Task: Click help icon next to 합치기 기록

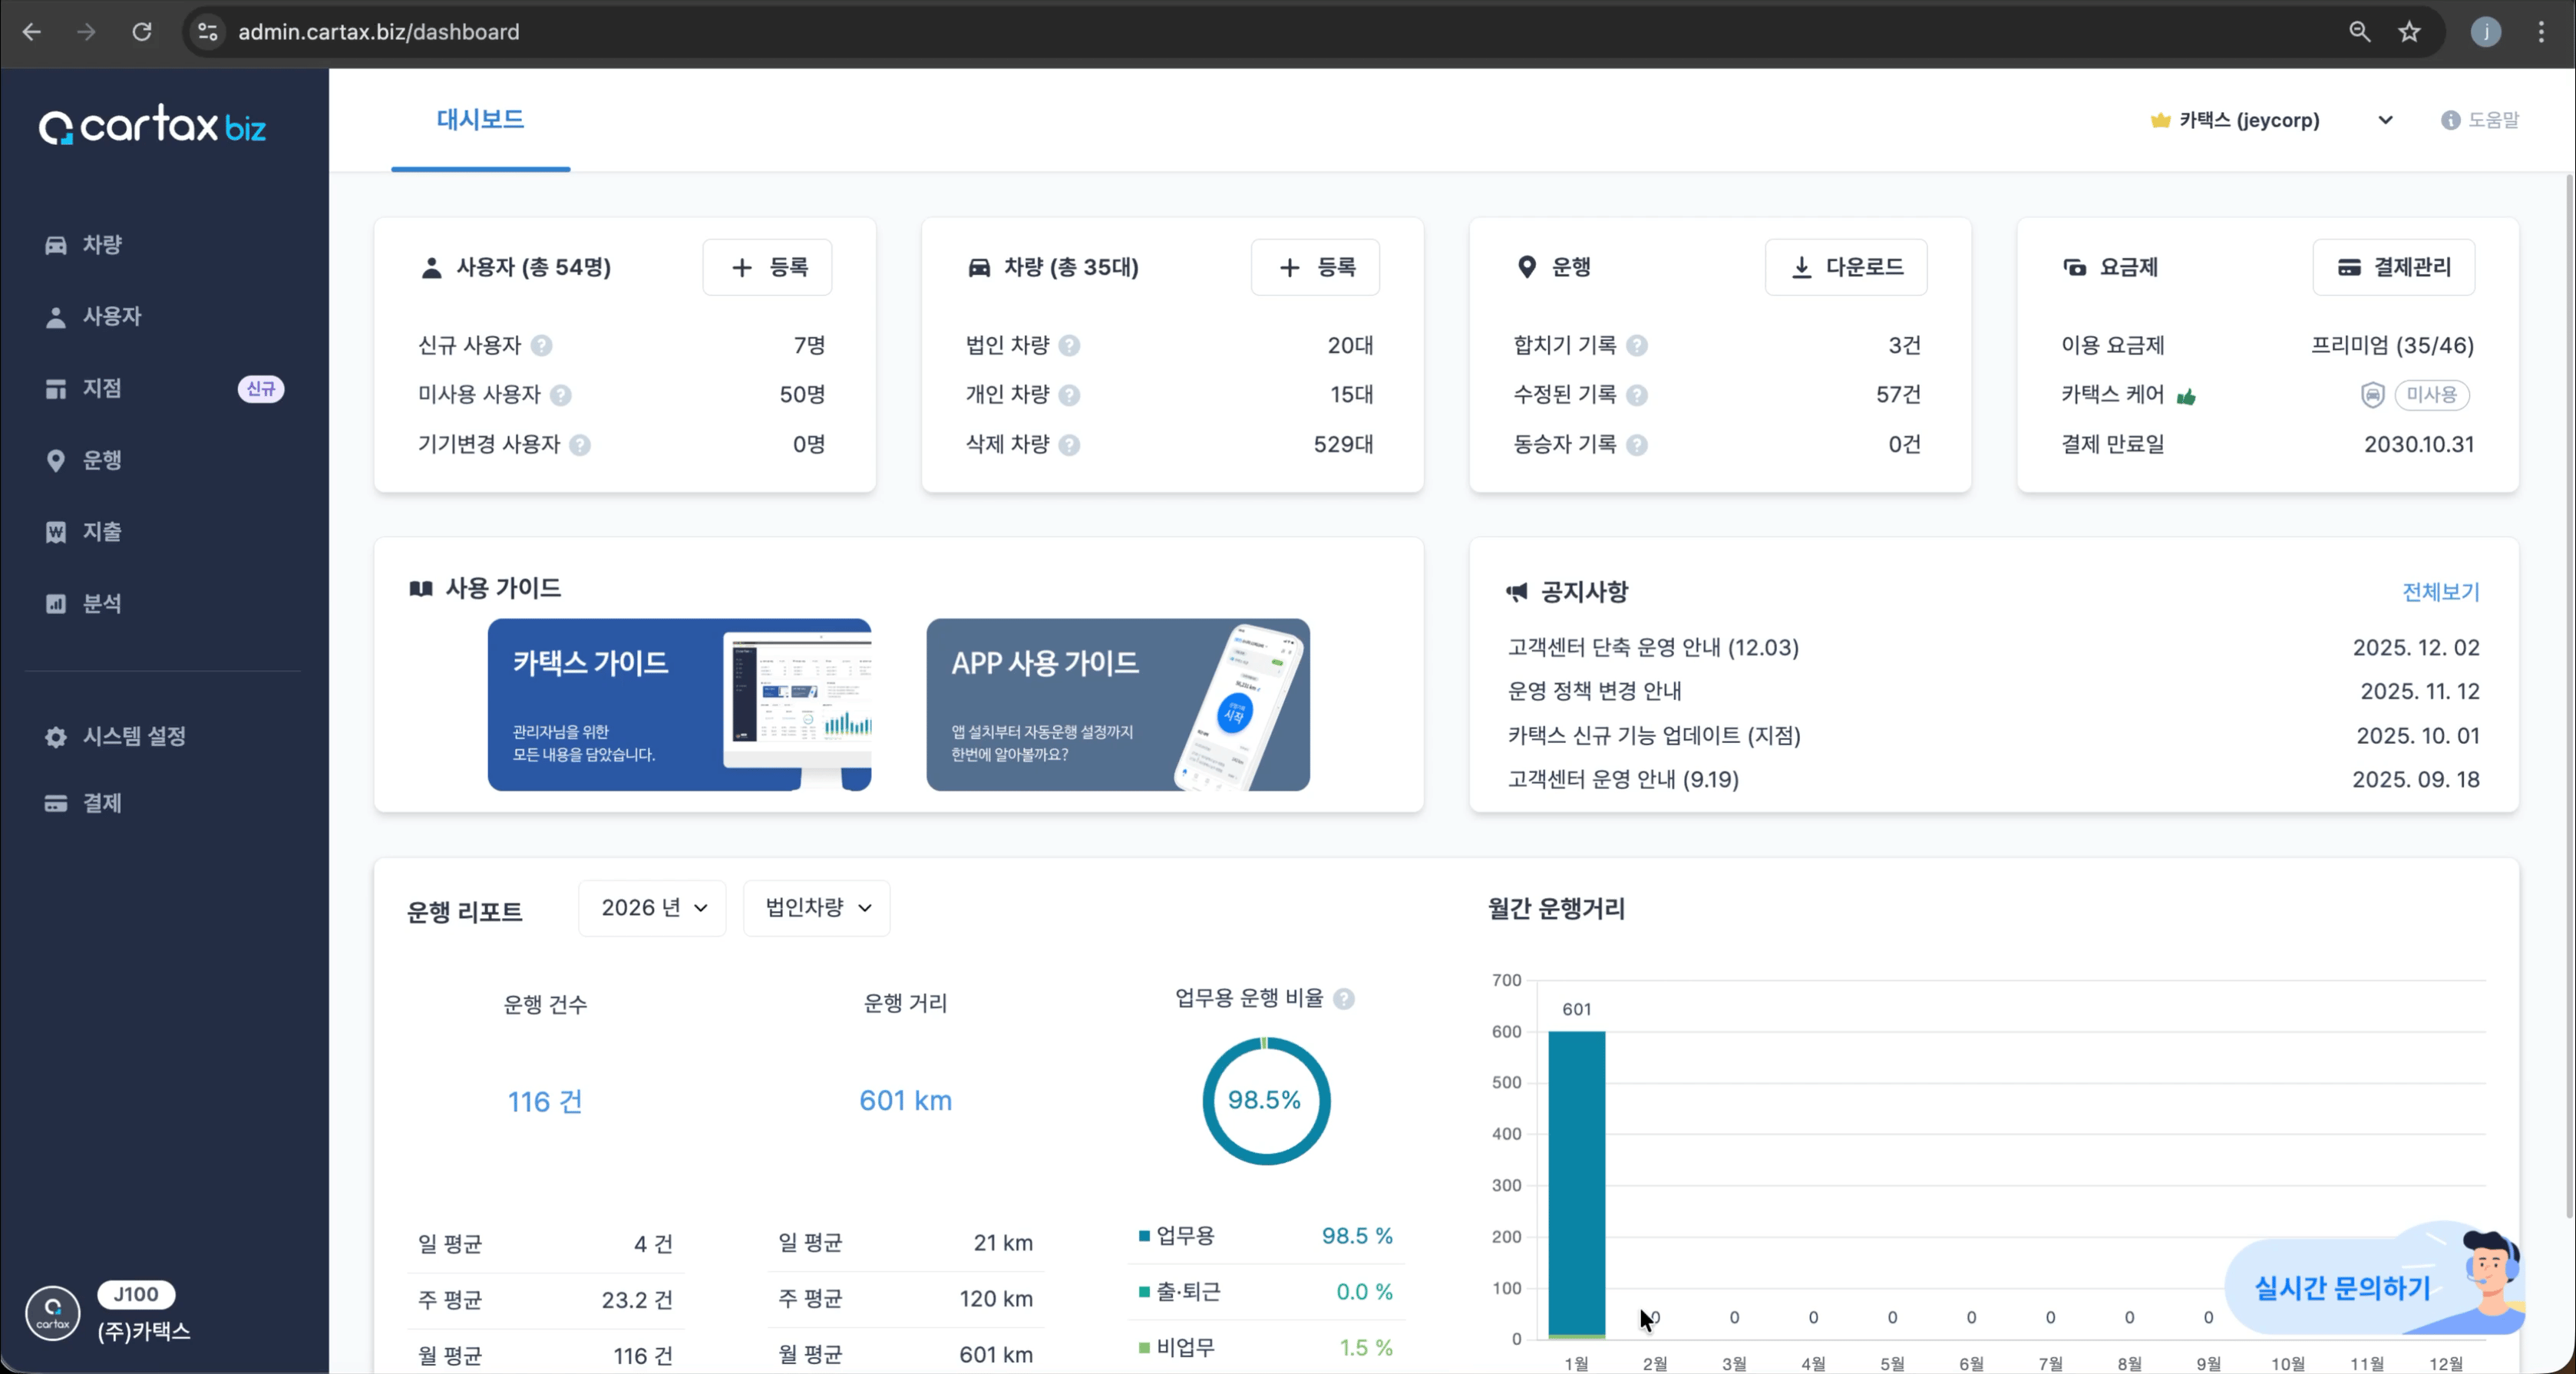Action: [x=1637, y=346]
